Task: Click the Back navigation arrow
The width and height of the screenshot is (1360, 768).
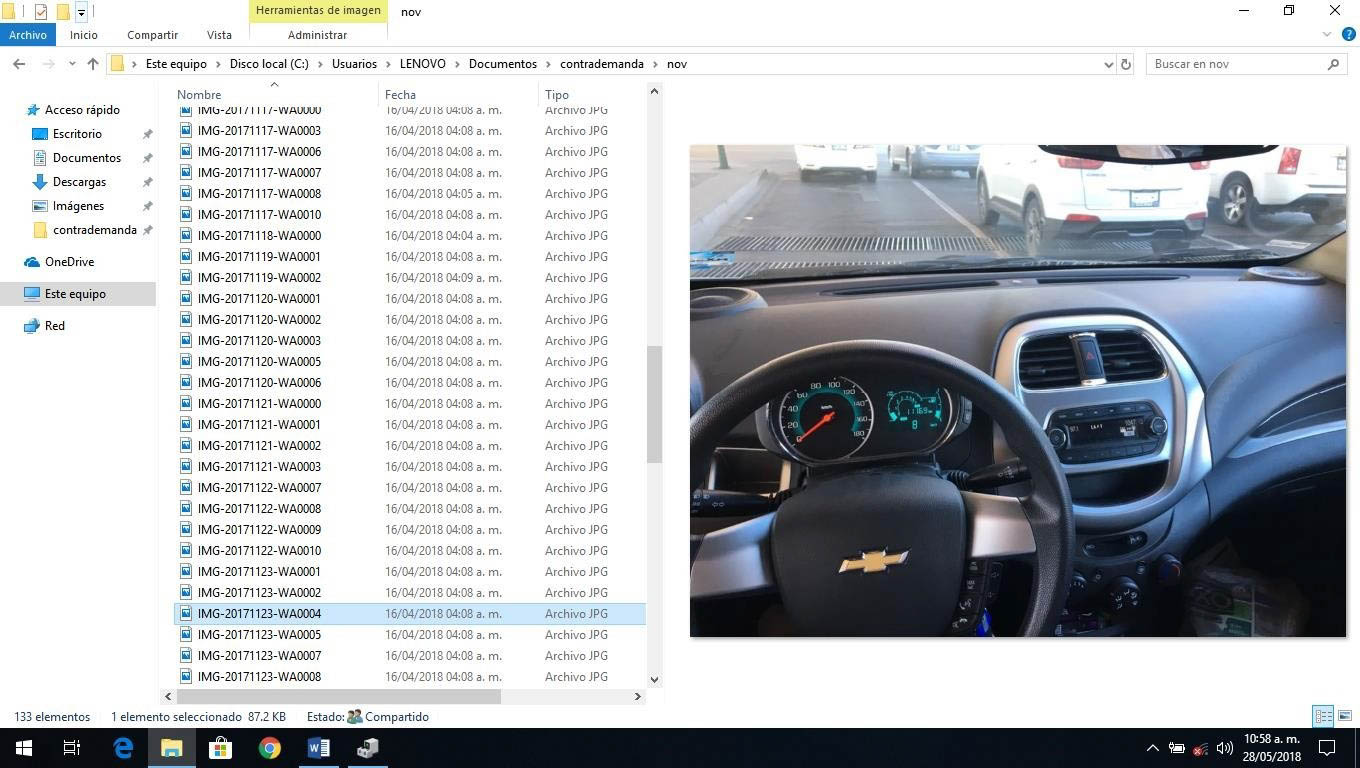Action: [x=19, y=64]
